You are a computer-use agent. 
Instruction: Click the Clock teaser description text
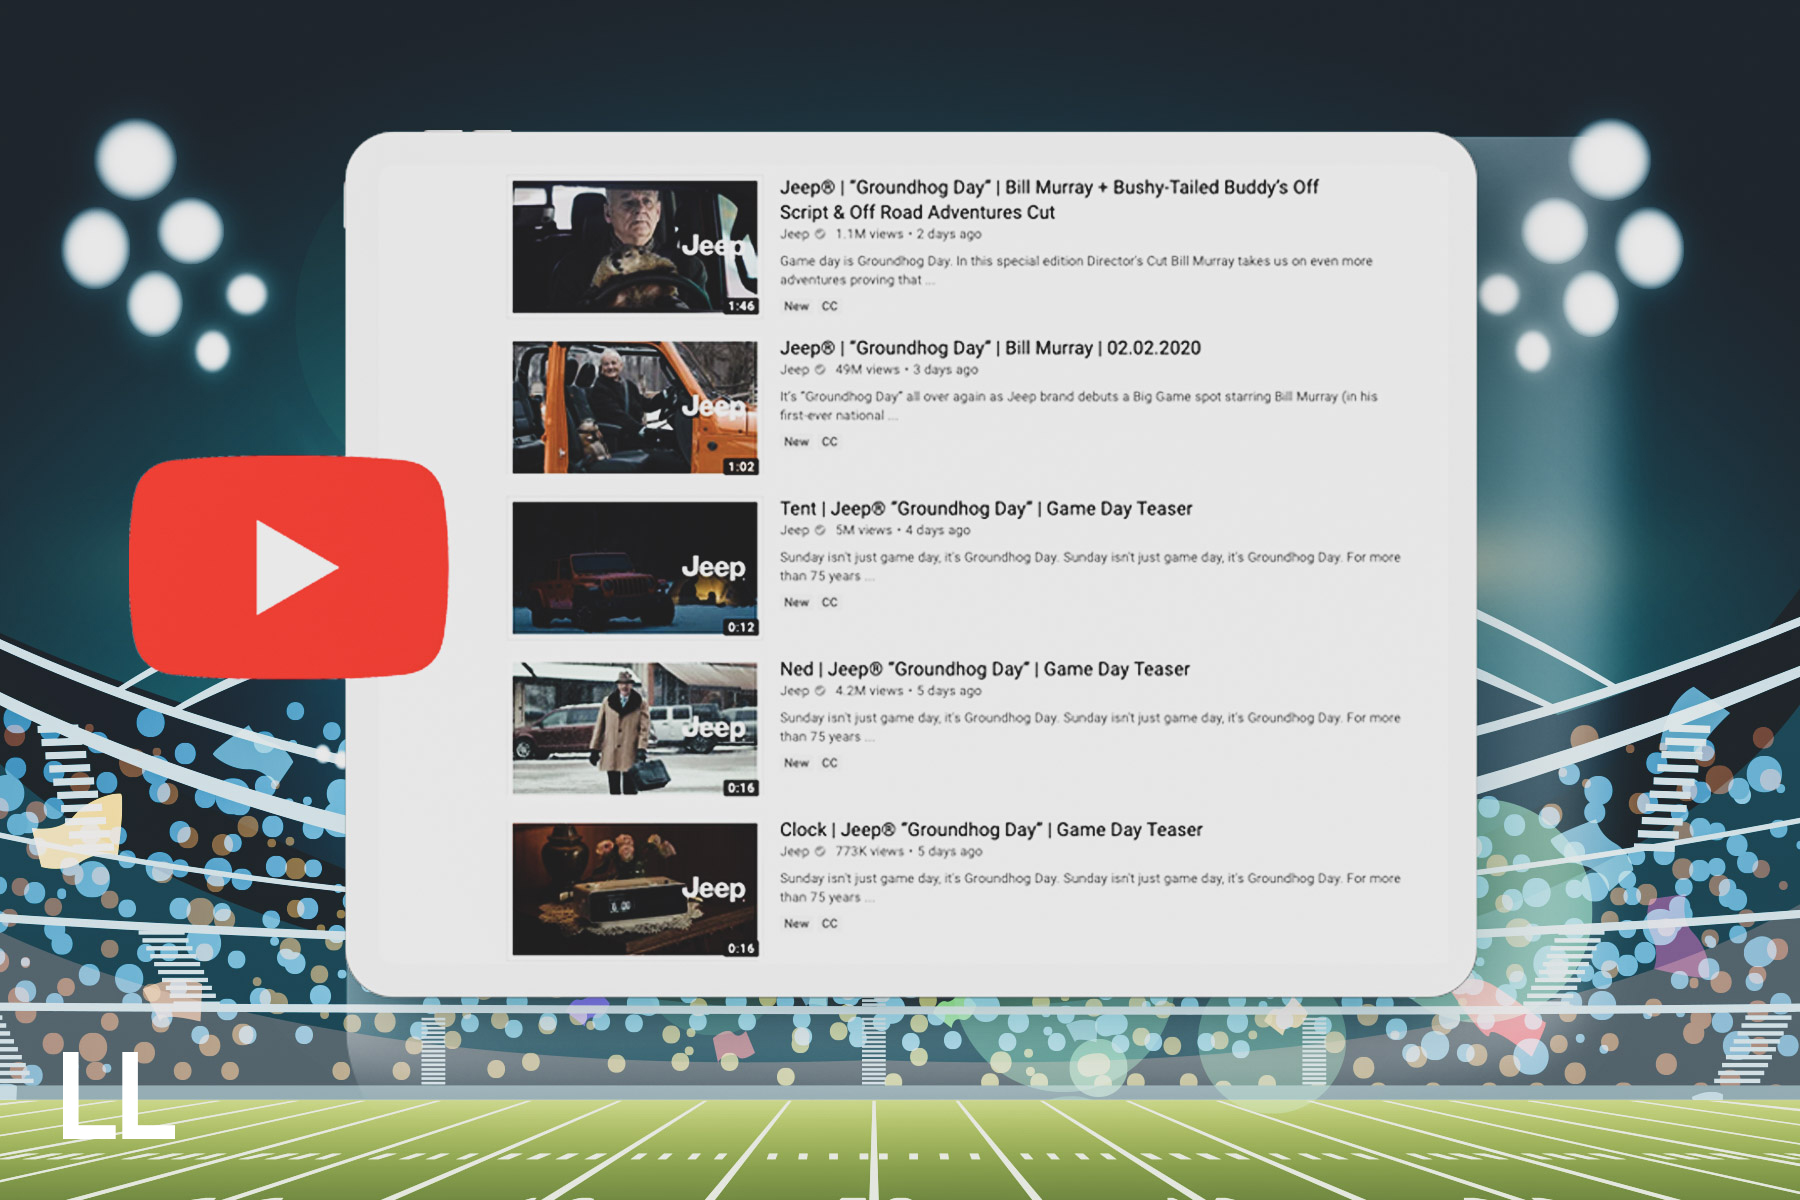point(1090,887)
